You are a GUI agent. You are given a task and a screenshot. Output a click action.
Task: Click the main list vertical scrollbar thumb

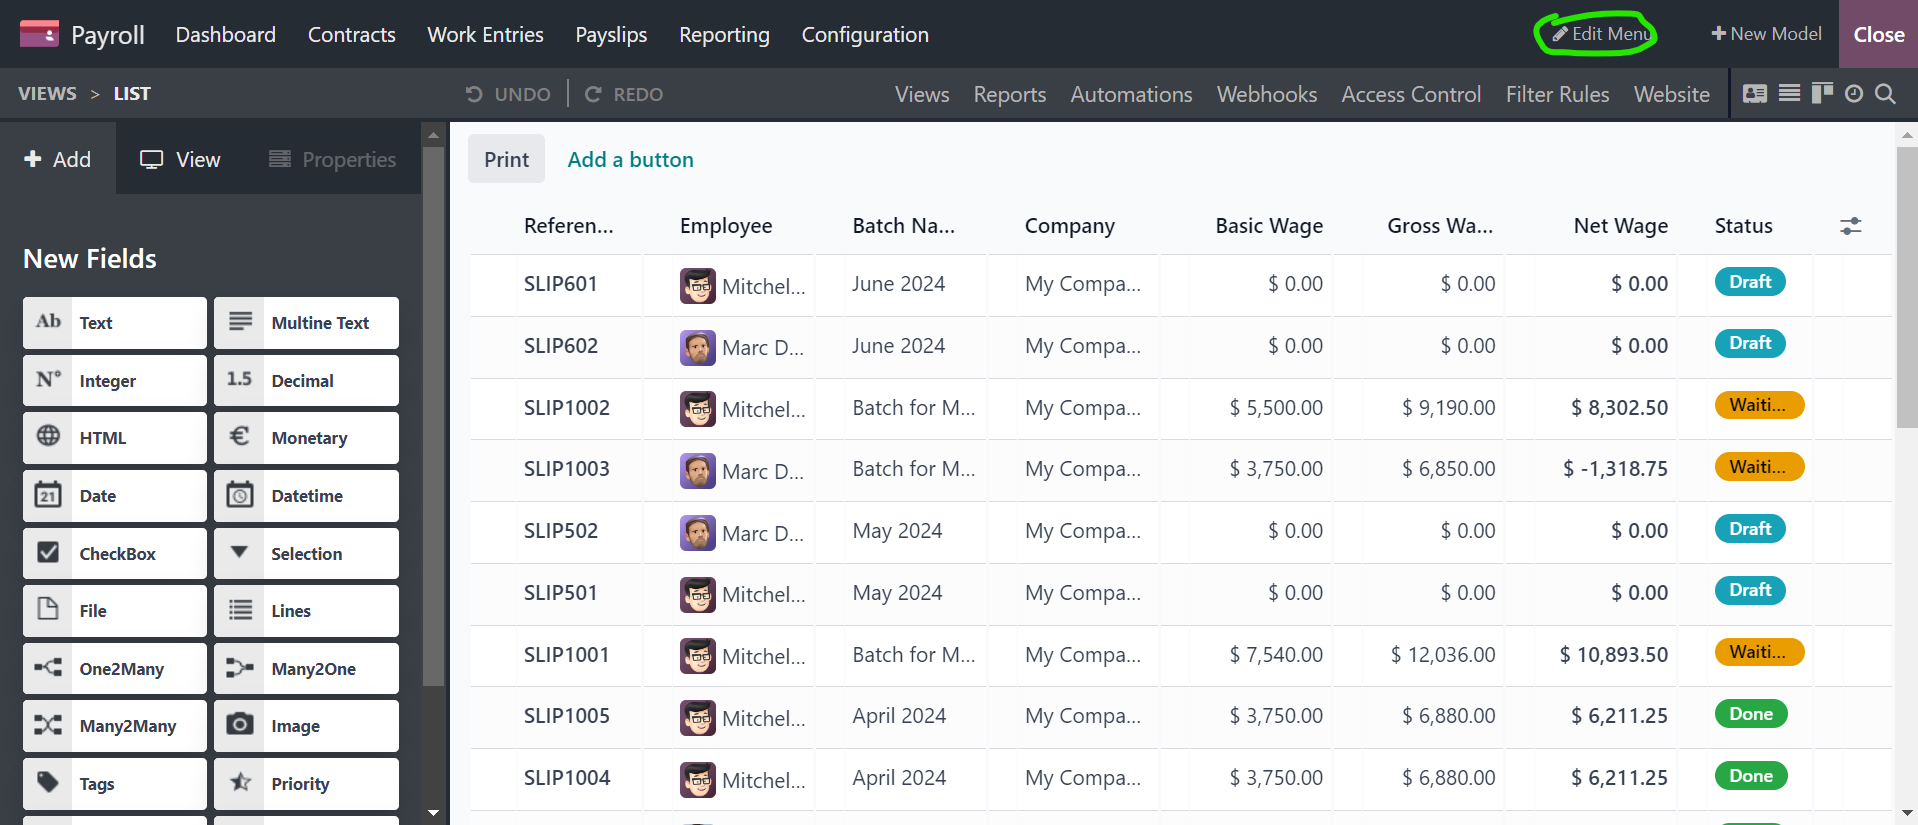point(1907,288)
